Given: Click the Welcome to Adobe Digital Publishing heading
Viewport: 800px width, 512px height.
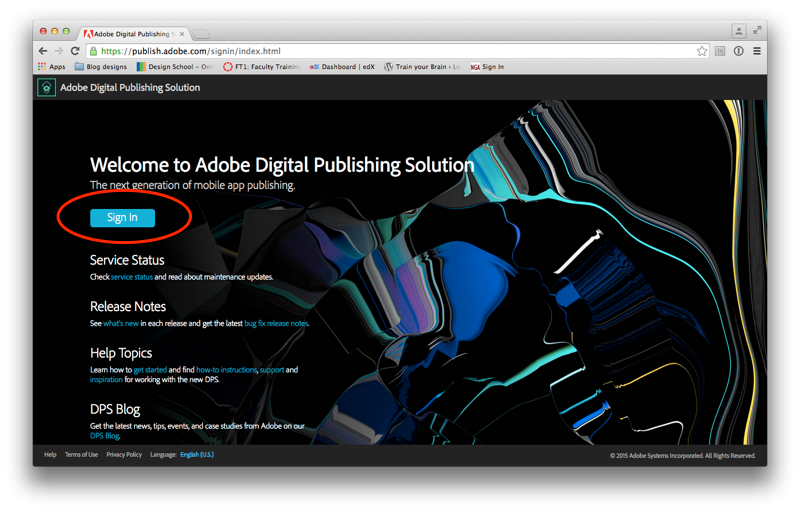Looking at the screenshot, I should tap(282, 165).
